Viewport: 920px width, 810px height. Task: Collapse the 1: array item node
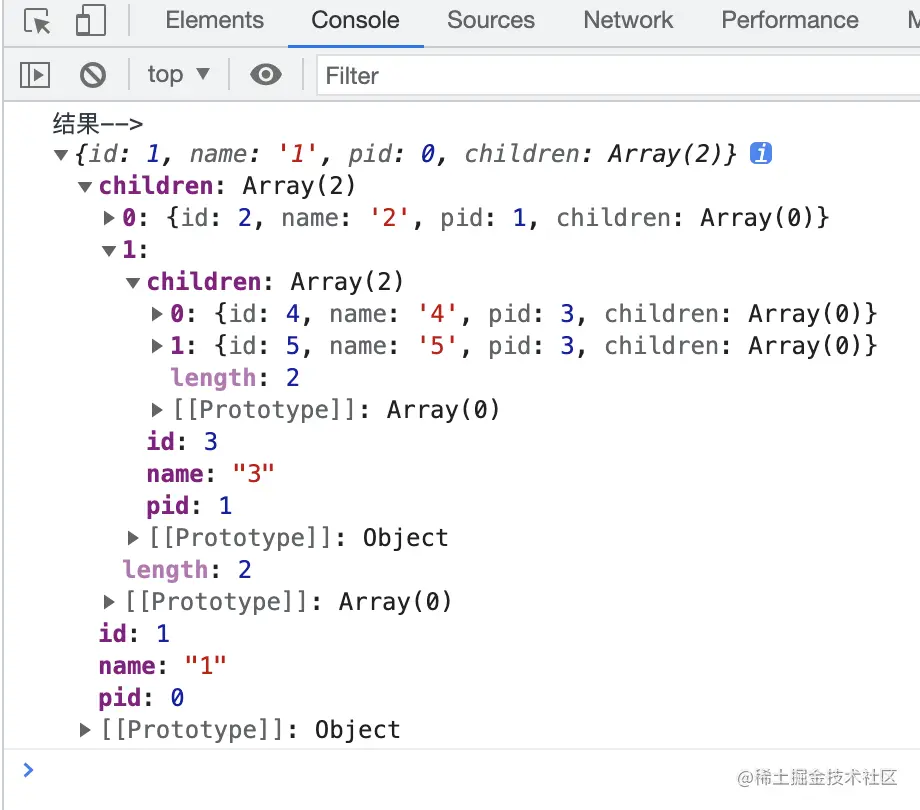(x=109, y=250)
